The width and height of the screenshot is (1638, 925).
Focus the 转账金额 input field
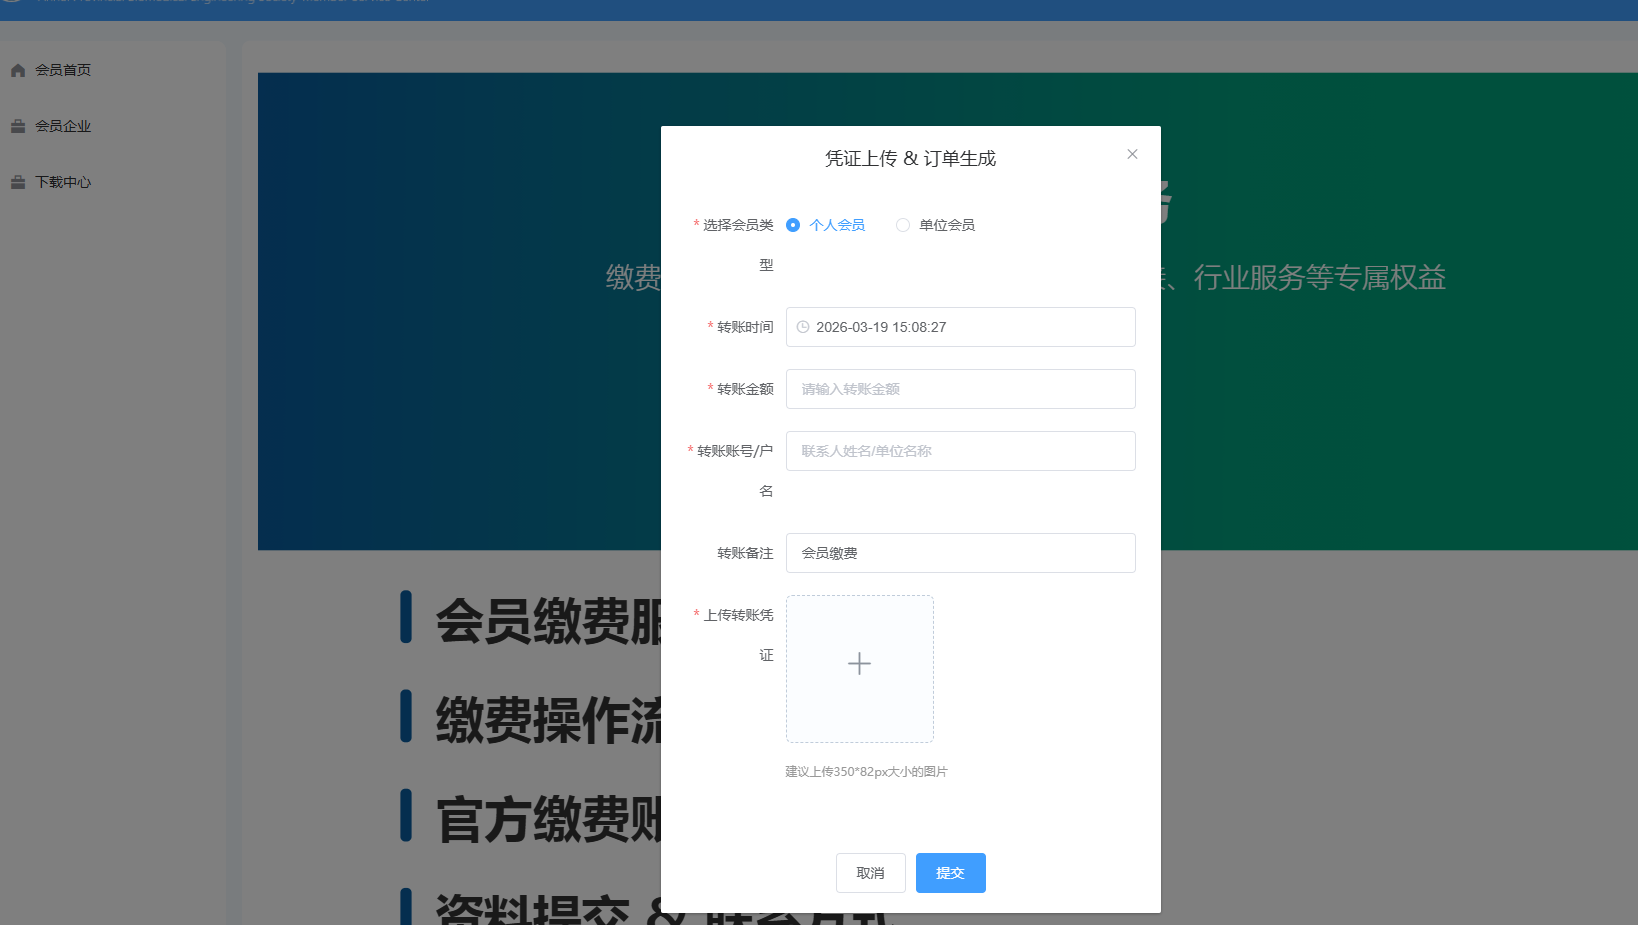(x=961, y=389)
